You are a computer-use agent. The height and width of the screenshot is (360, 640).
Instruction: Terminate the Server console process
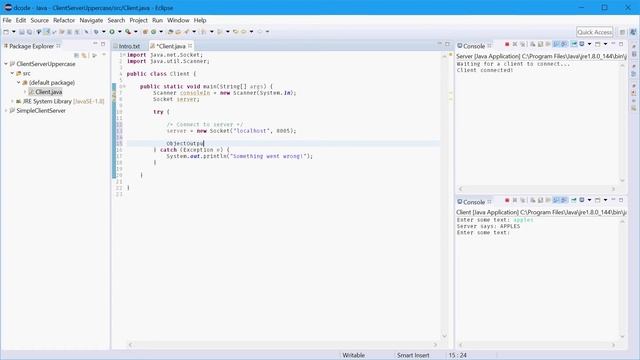coord(507,44)
